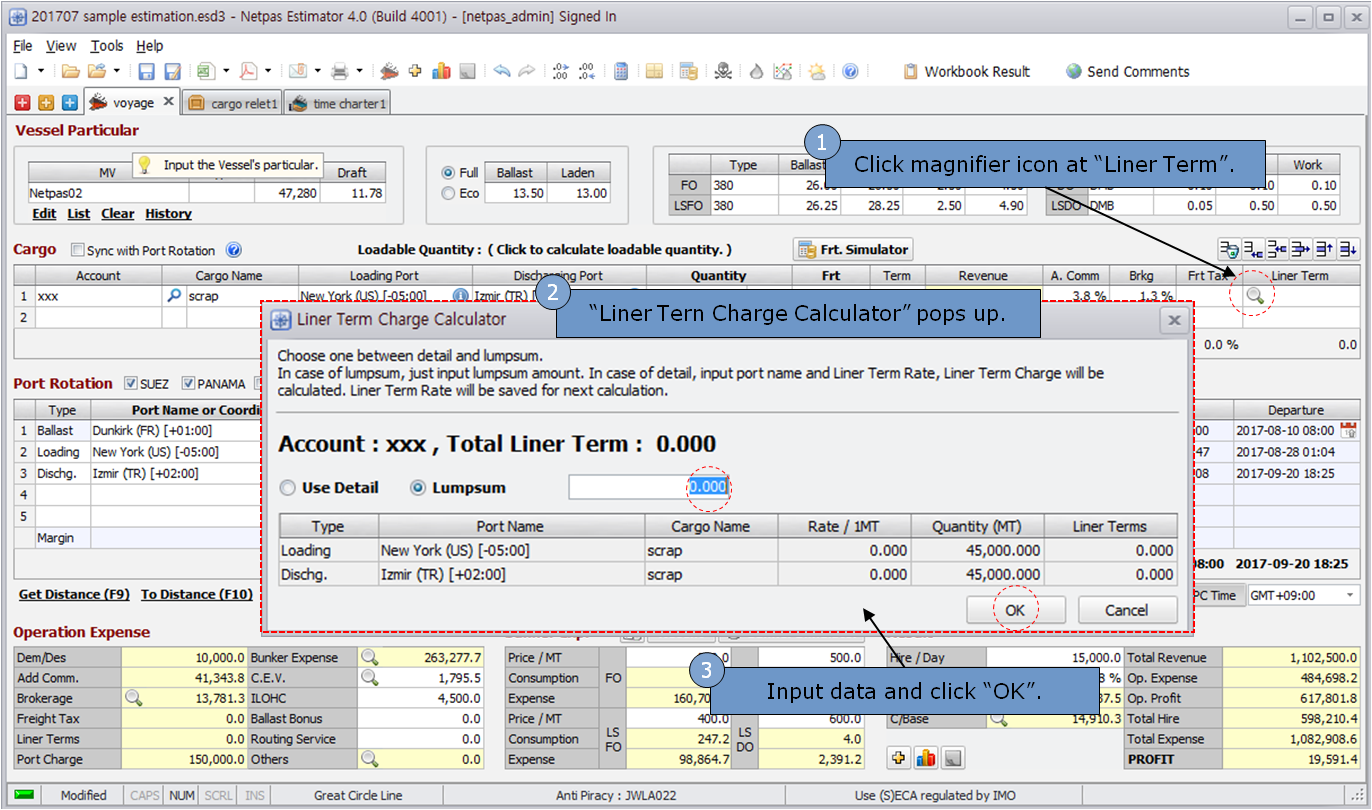The image size is (1372, 810).
Task: Click the vessel History link
Action: 168,214
